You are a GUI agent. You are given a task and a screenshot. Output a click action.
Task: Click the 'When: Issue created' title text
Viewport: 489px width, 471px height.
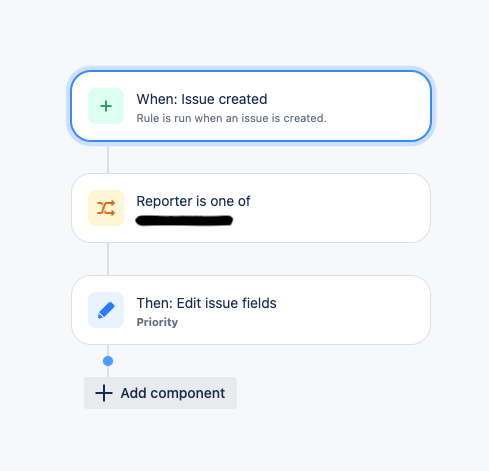point(202,99)
